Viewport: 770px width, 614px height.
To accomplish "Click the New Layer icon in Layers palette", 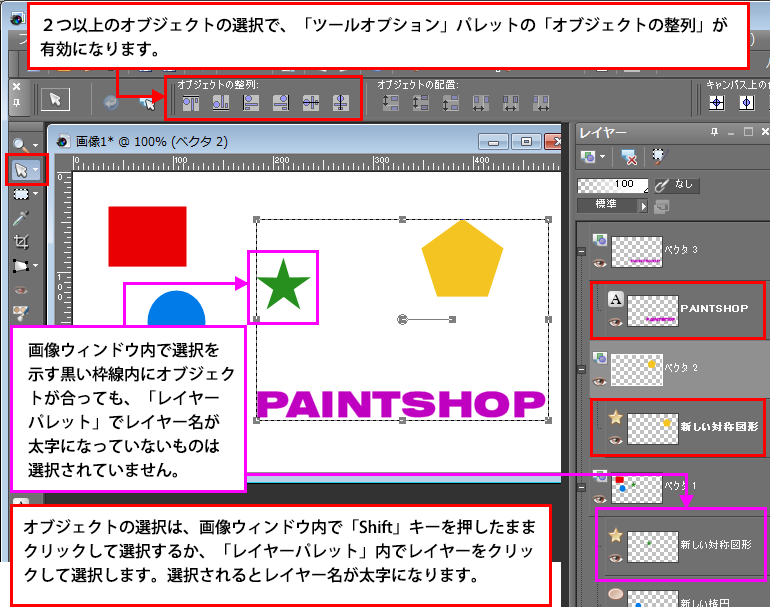I will coord(588,157).
